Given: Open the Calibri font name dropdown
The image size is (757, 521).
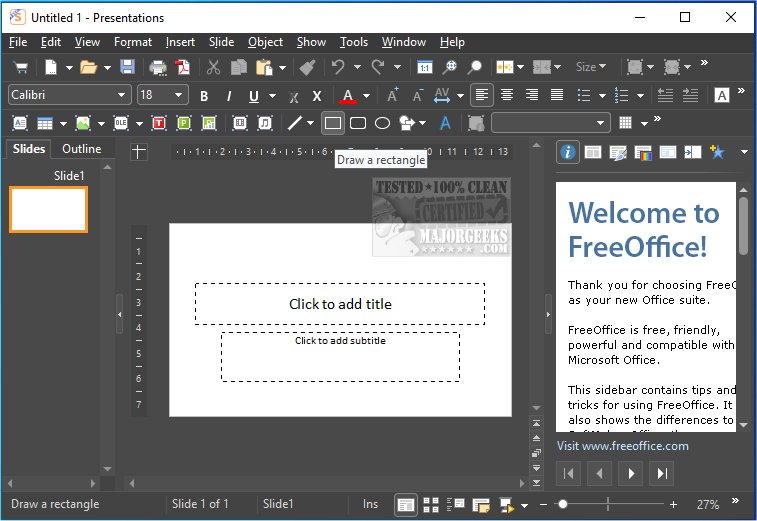Looking at the screenshot, I should [121, 95].
